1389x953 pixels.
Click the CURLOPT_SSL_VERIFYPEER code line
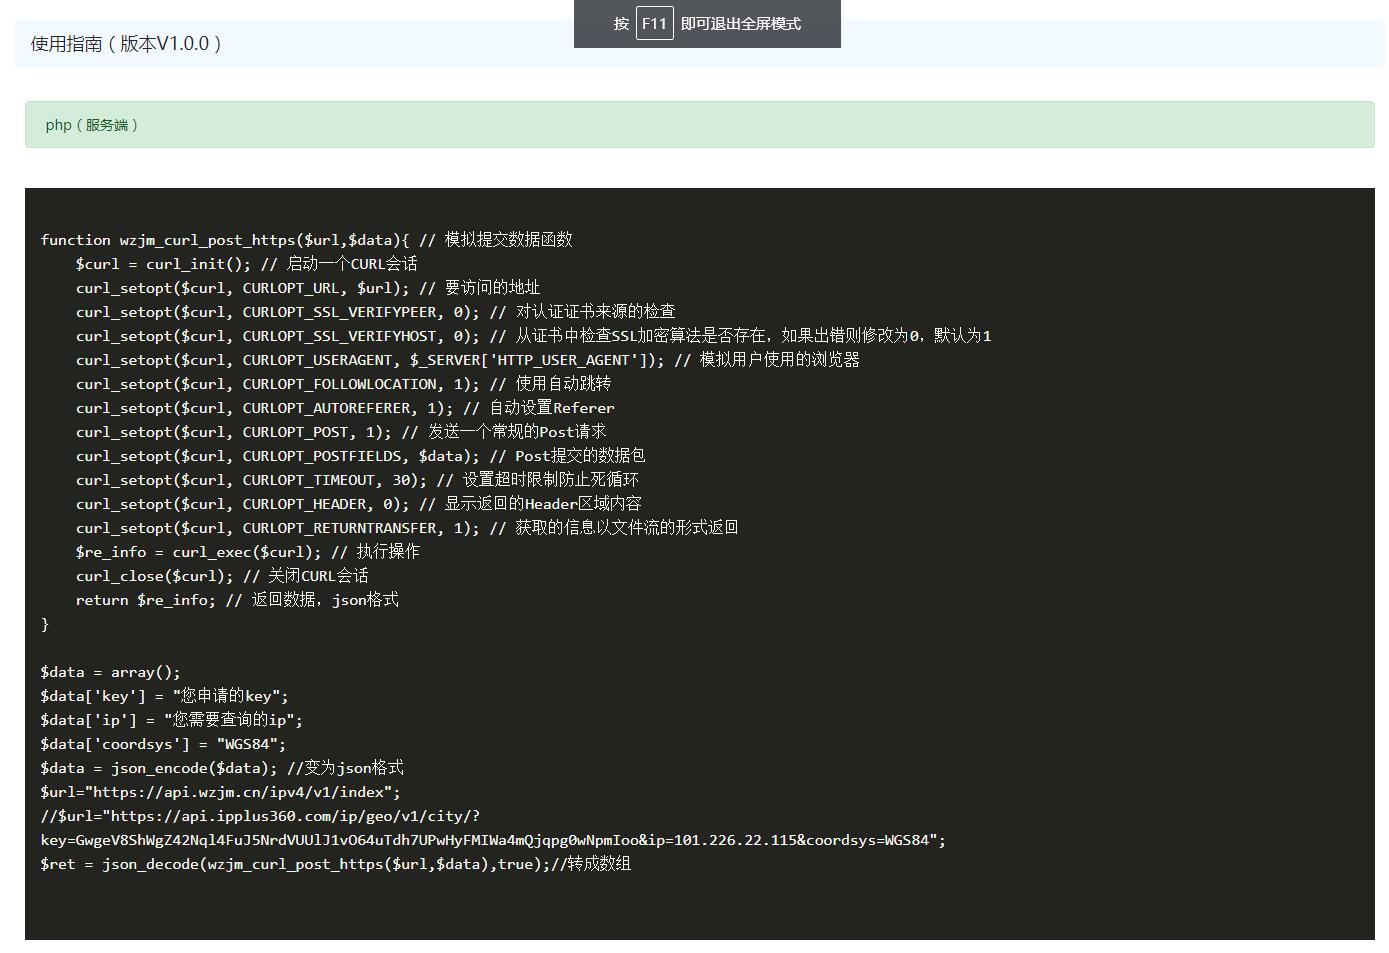coord(375,312)
